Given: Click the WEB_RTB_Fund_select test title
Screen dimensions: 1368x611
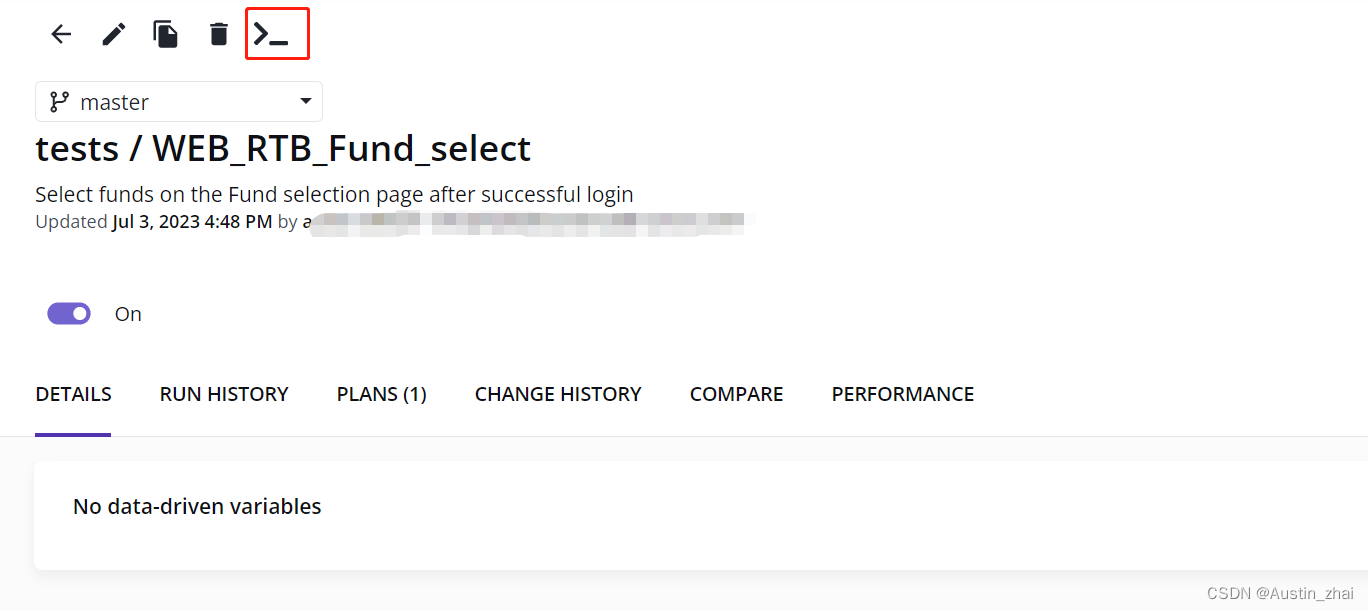Looking at the screenshot, I should [341, 149].
